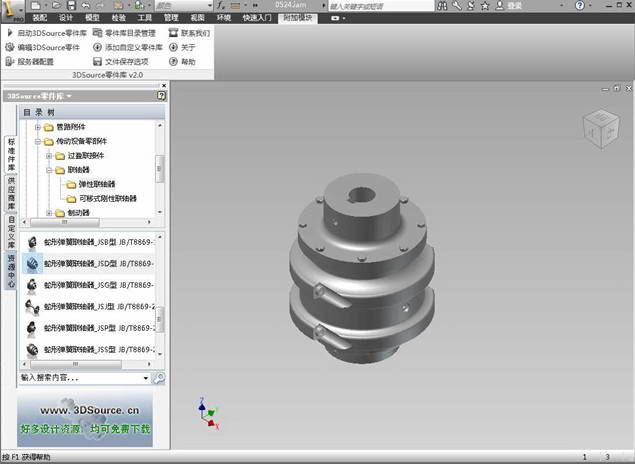The image size is (635, 464).
Task: Switch to the 模型 ribbon tab
Action: (92, 18)
